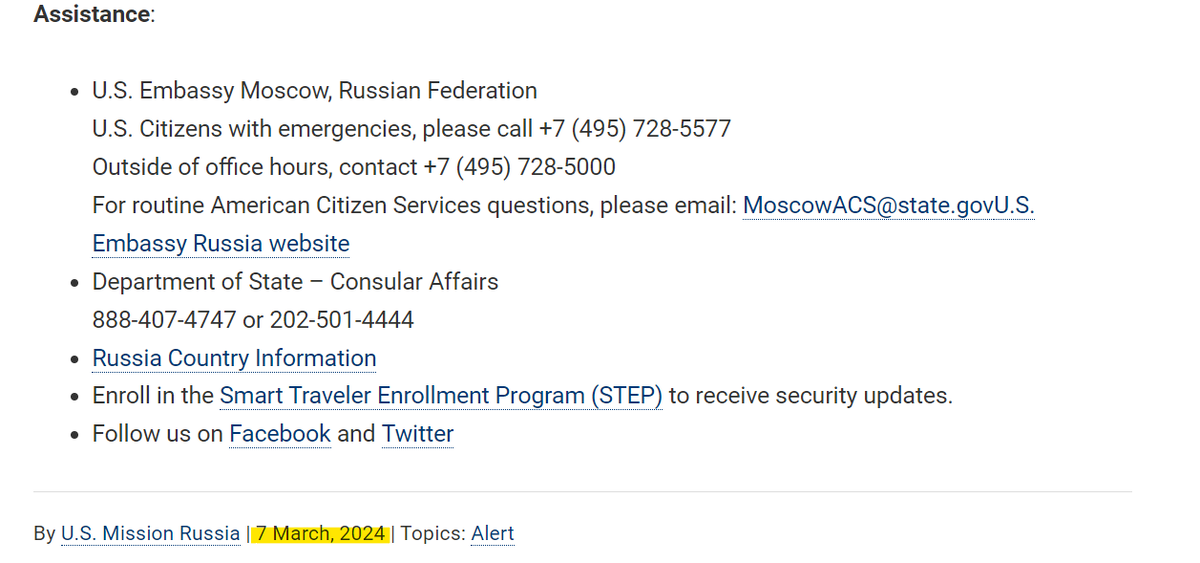
Task: Click the Topics: label in the footer
Action: pyautogui.click(x=433, y=534)
